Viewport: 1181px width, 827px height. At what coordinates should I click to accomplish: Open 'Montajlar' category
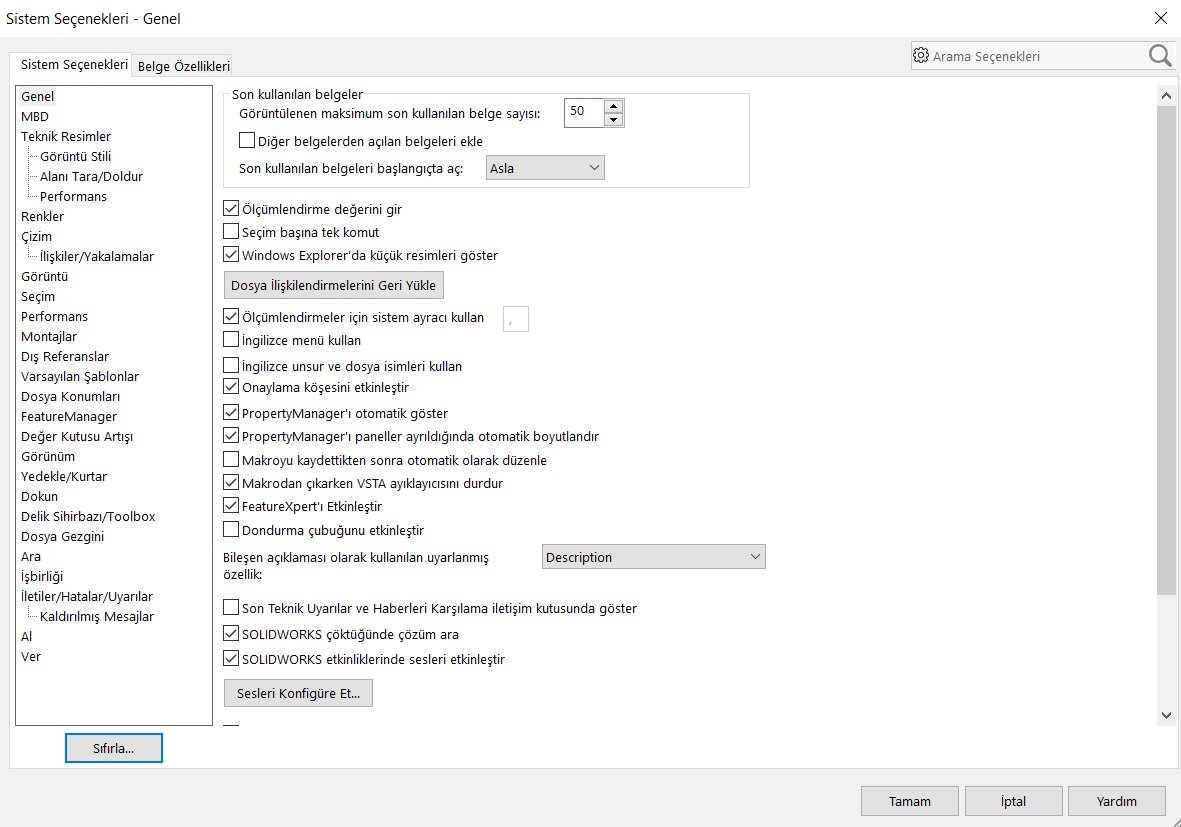[49, 337]
